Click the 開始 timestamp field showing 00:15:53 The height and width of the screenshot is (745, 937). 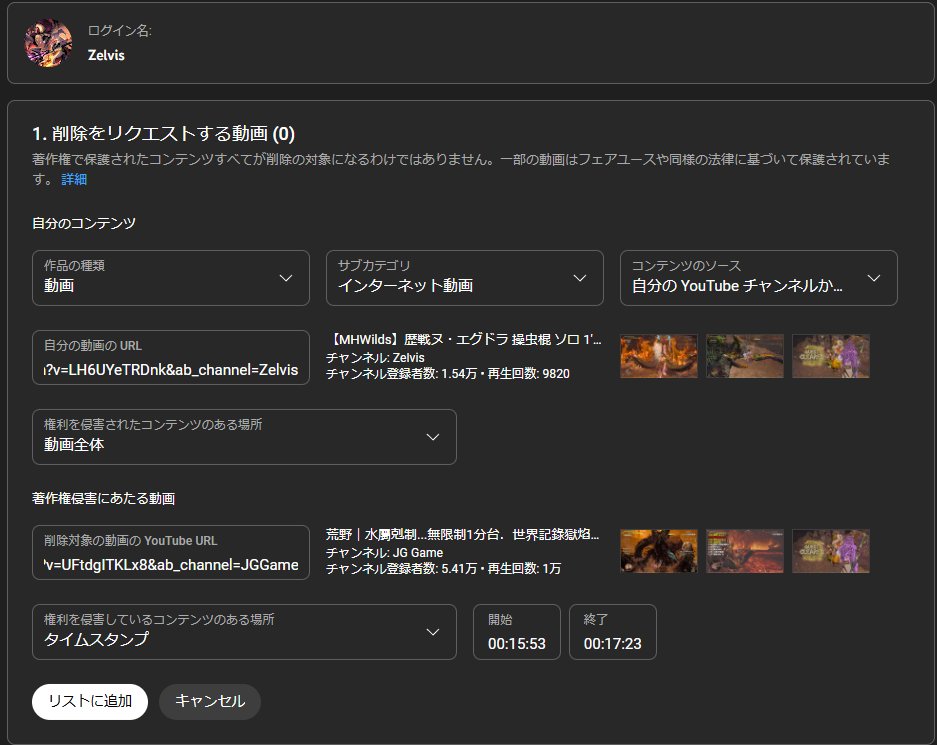tap(516, 631)
